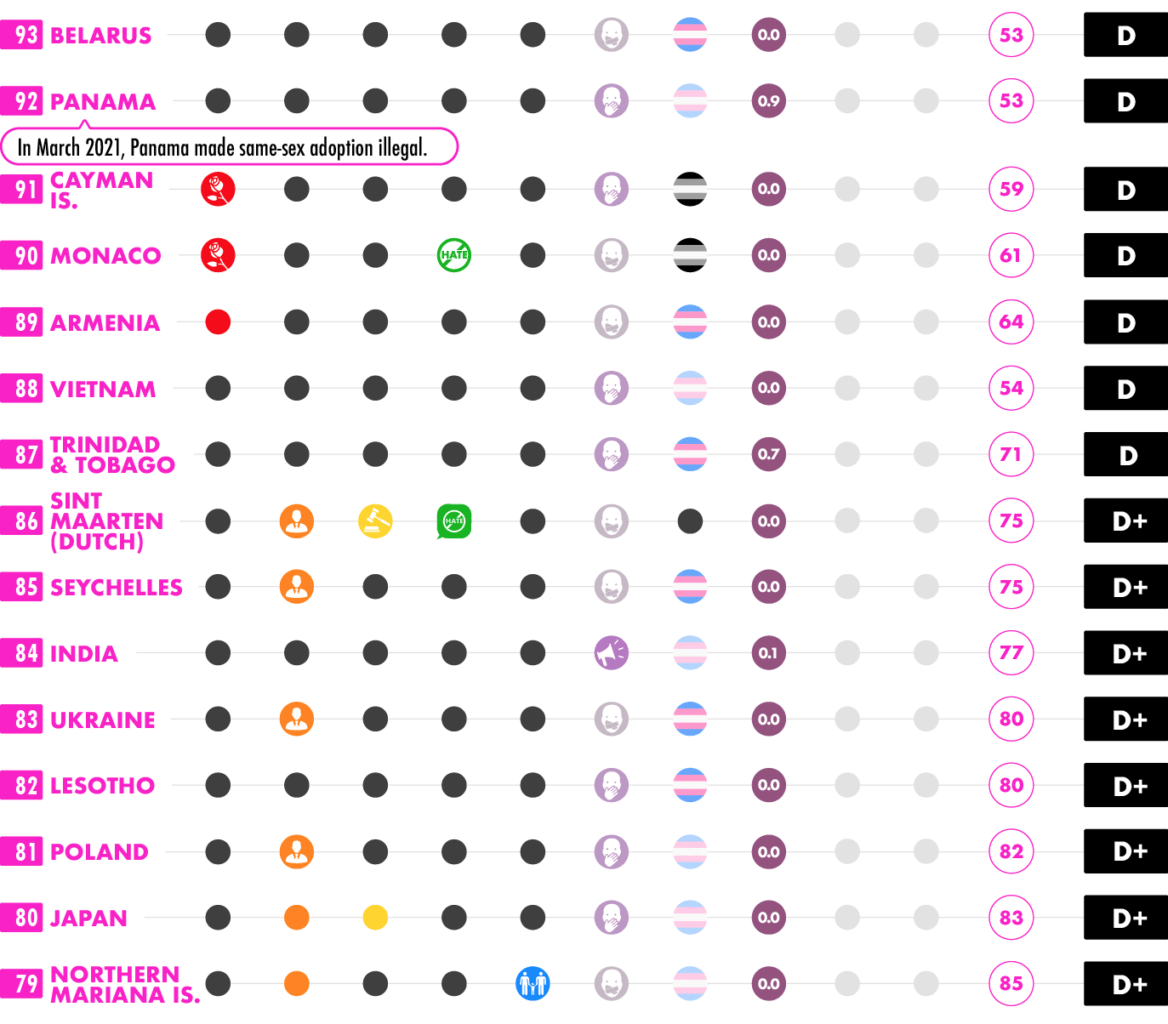Click the orange person icon in Poland row
The image size is (1168, 1024).
coord(296,852)
